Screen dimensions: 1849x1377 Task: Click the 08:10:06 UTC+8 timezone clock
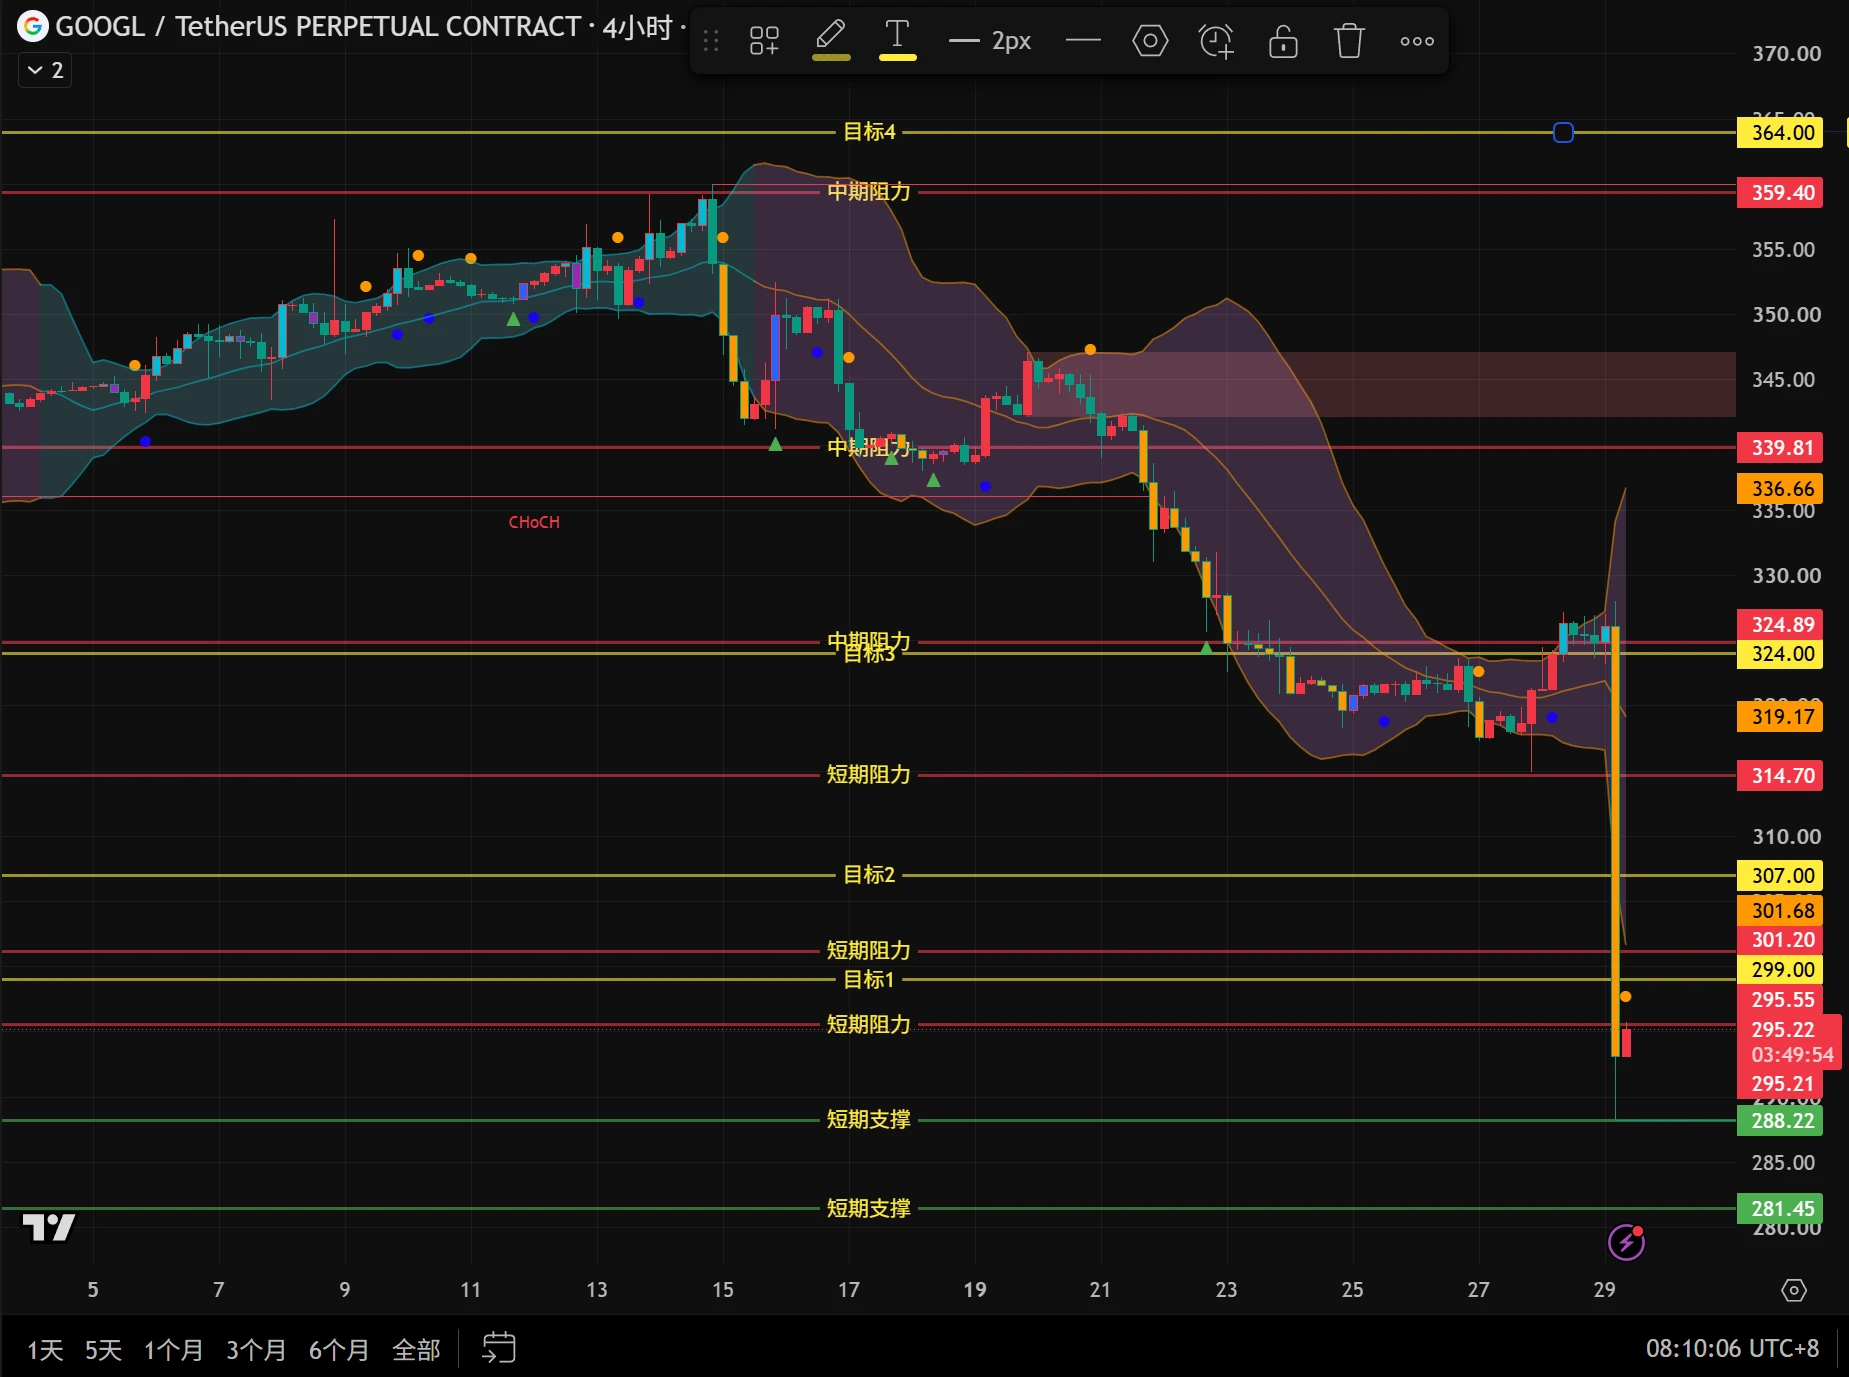[x=1732, y=1348]
